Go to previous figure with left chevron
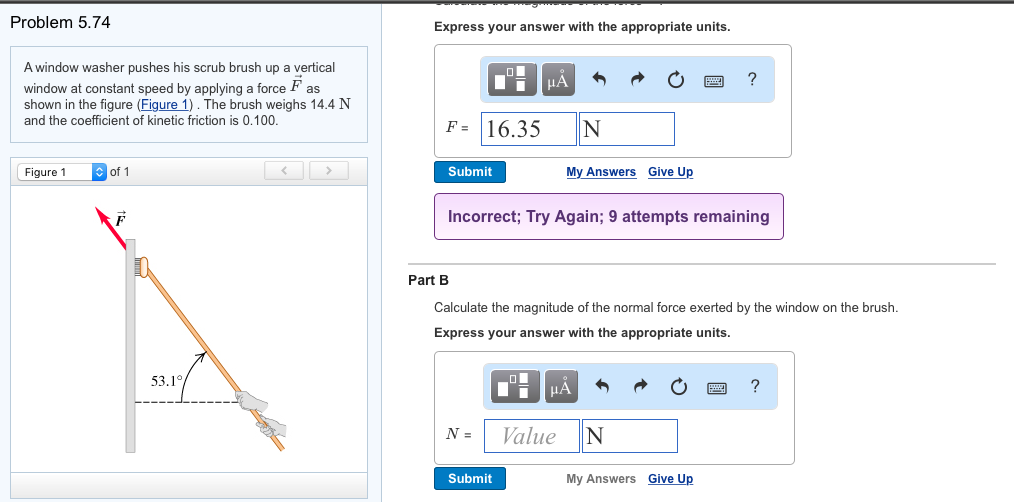The height and width of the screenshot is (502, 1014). click(x=284, y=172)
